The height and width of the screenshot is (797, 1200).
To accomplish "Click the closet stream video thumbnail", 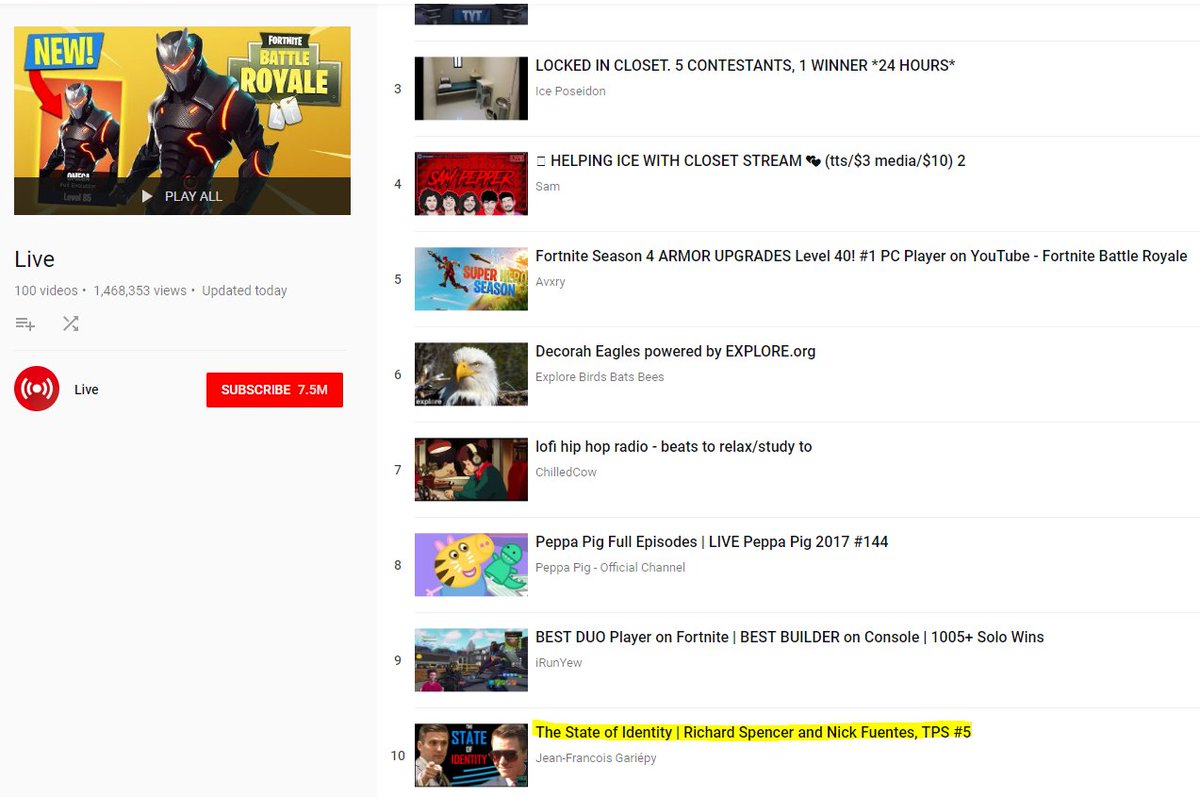I will pyautogui.click(x=471, y=89).
